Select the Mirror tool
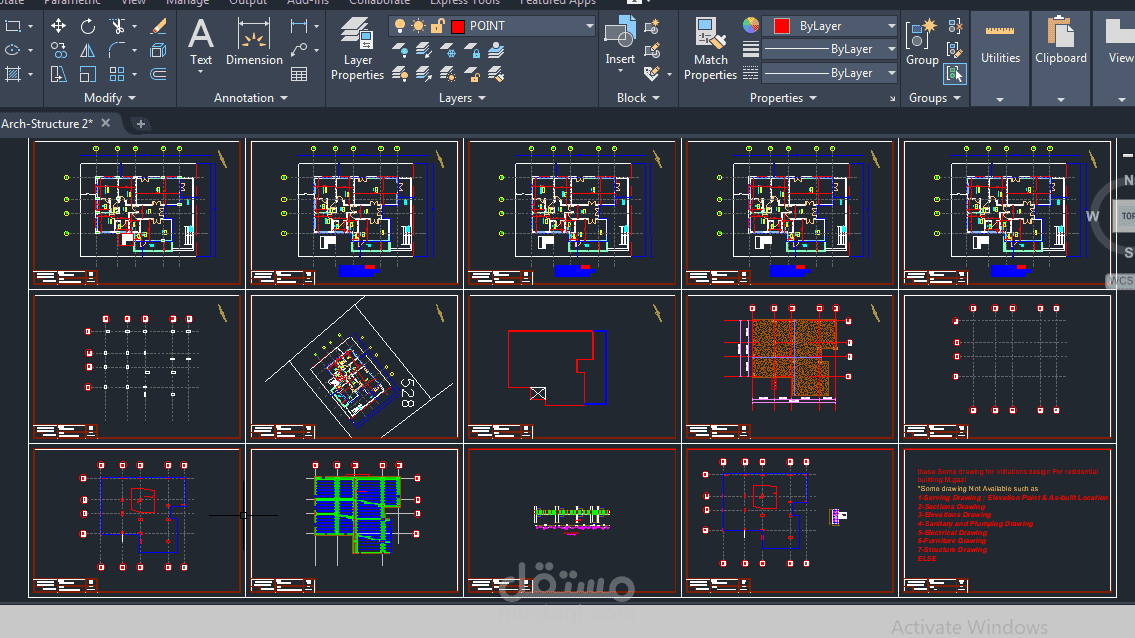 pos(88,50)
